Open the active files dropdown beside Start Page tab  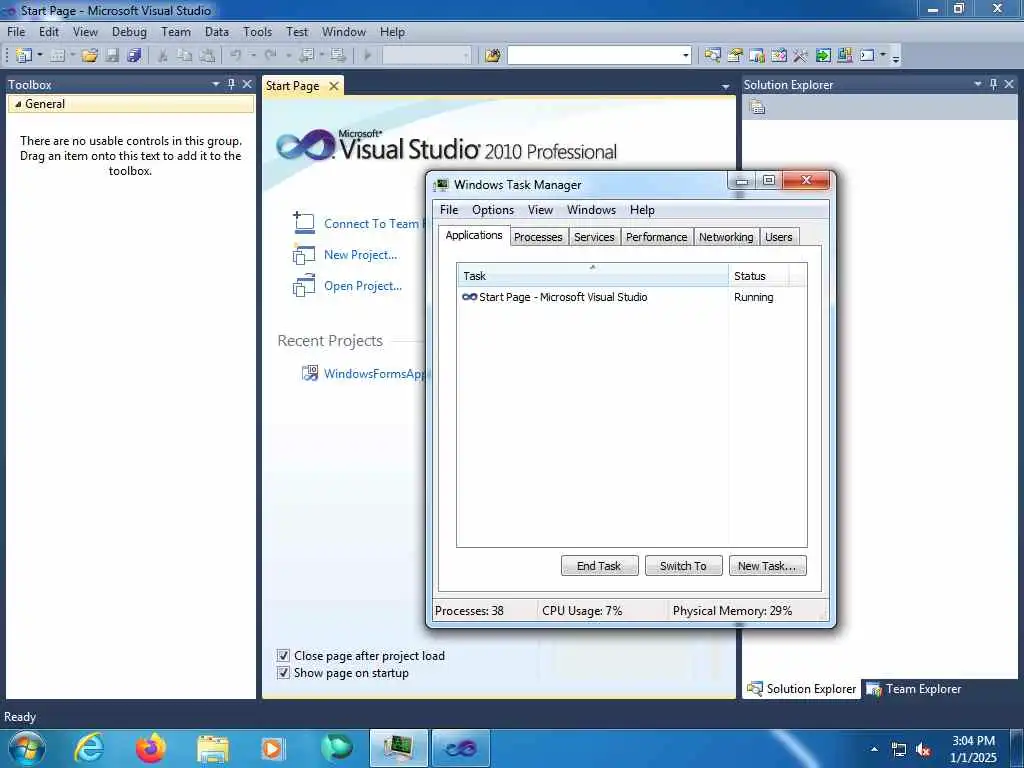click(725, 86)
